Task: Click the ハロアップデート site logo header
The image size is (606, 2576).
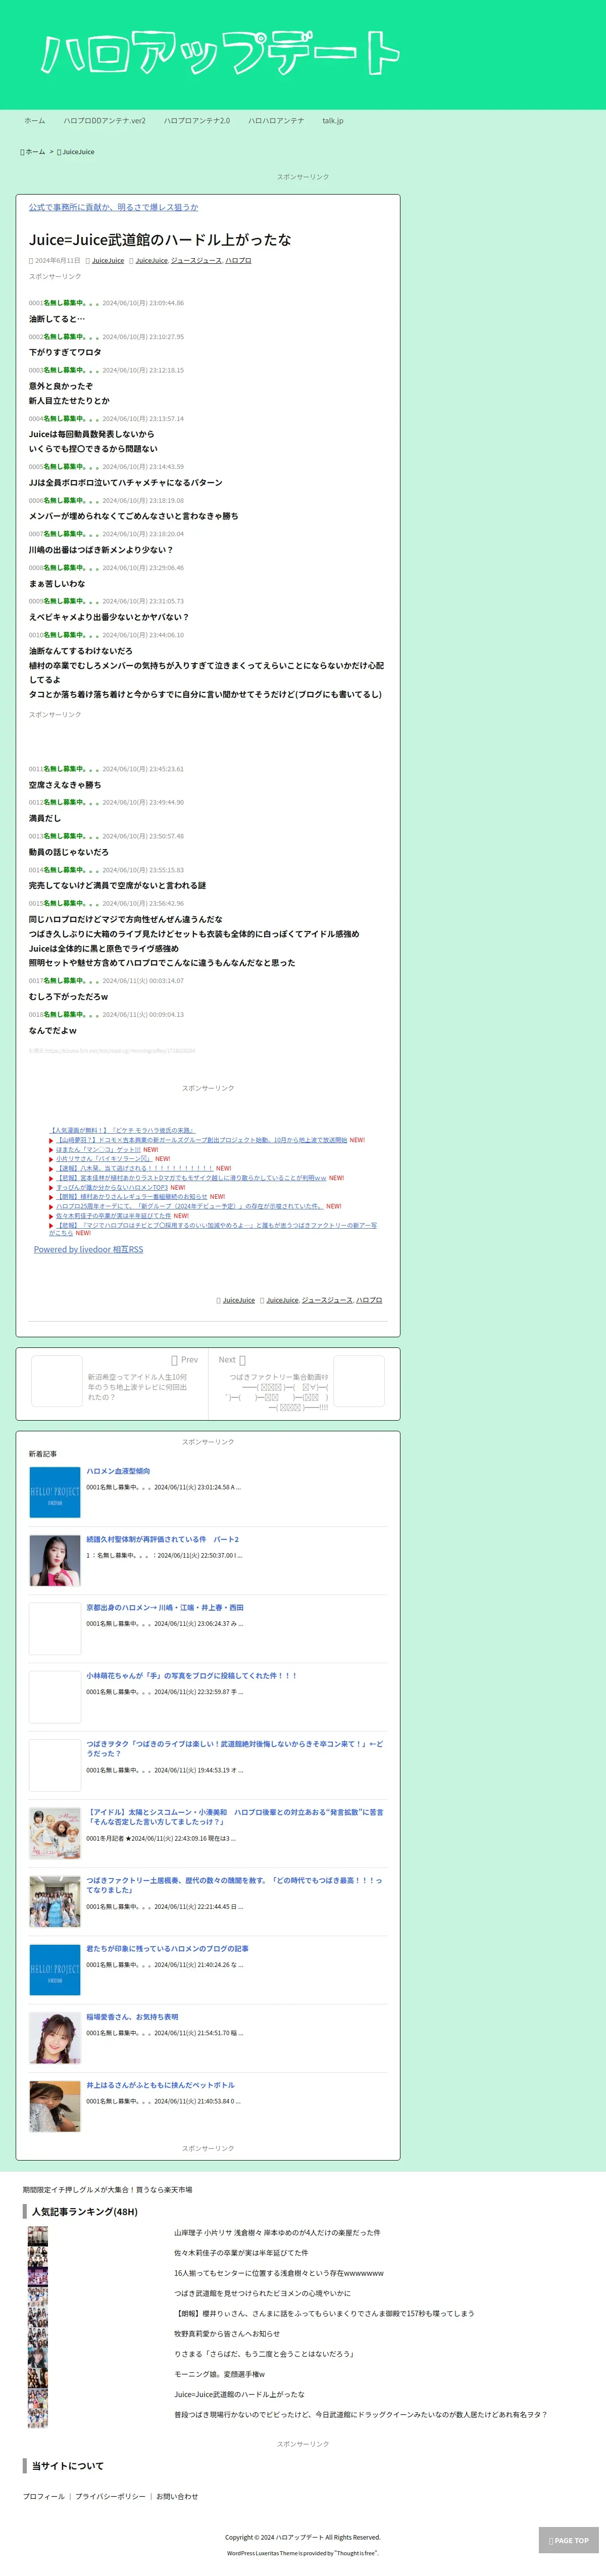Action: point(220,52)
